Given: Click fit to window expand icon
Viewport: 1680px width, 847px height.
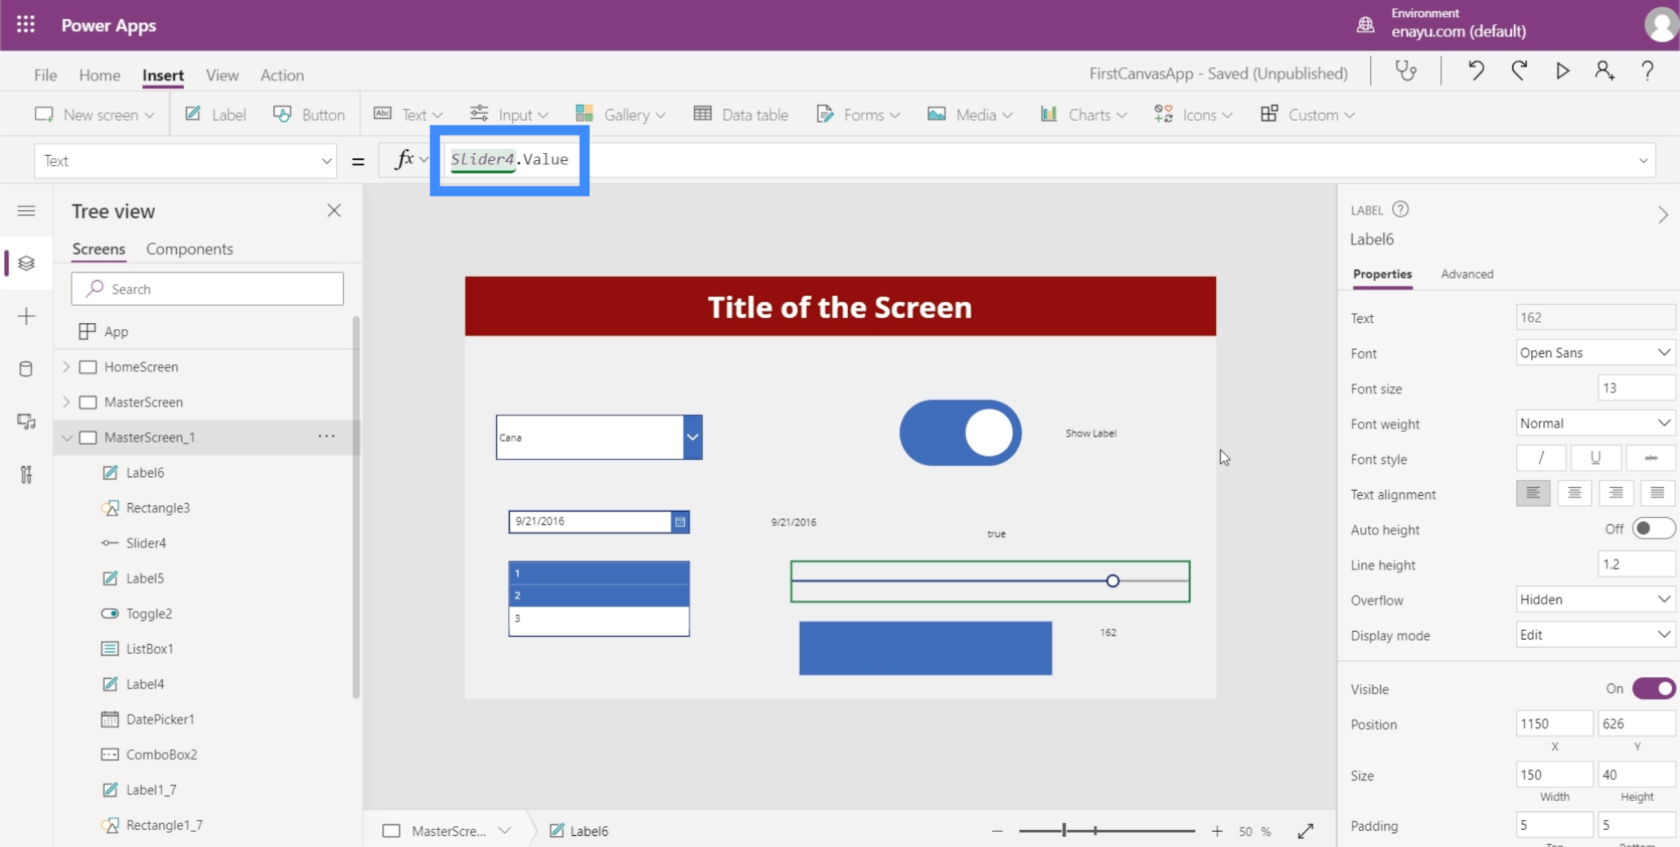Looking at the screenshot, I should (x=1306, y=831).
